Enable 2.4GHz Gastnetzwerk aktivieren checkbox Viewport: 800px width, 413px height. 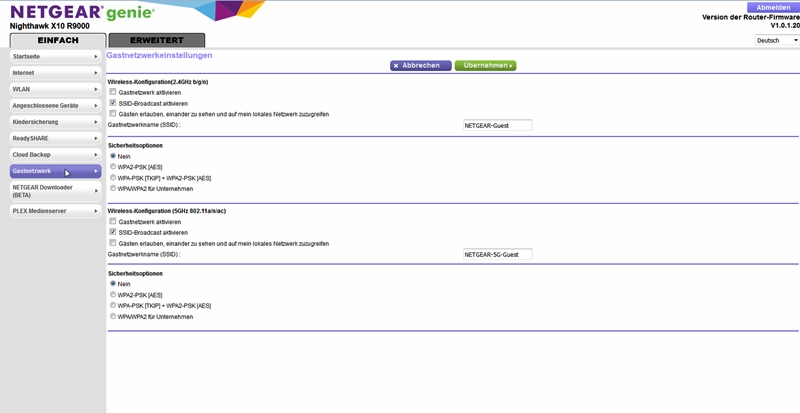pyautogui.click(x=113, y=92)
